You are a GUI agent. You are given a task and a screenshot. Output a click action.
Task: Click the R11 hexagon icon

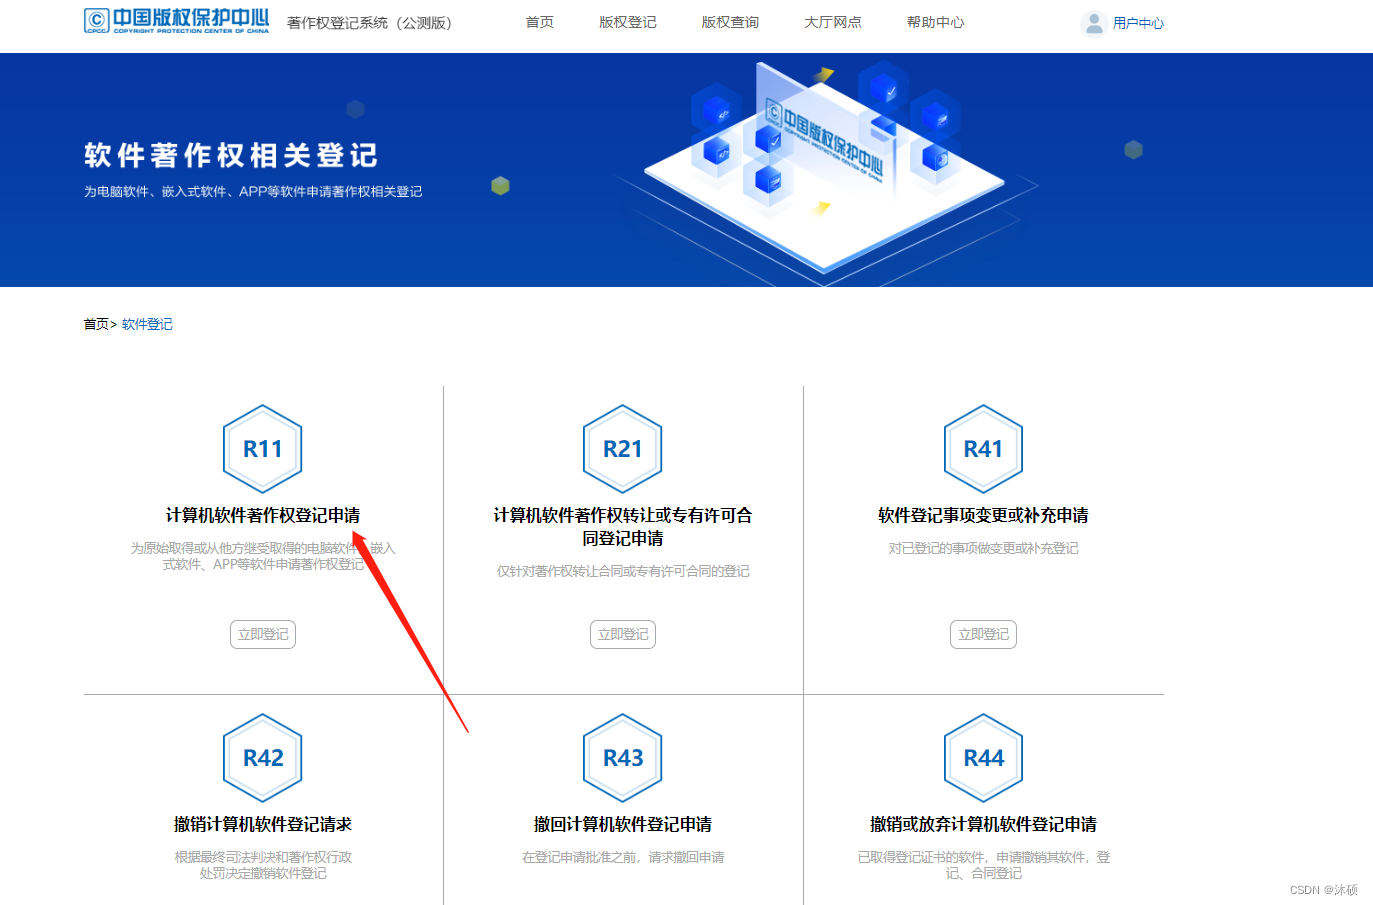[x=262, y=449]
